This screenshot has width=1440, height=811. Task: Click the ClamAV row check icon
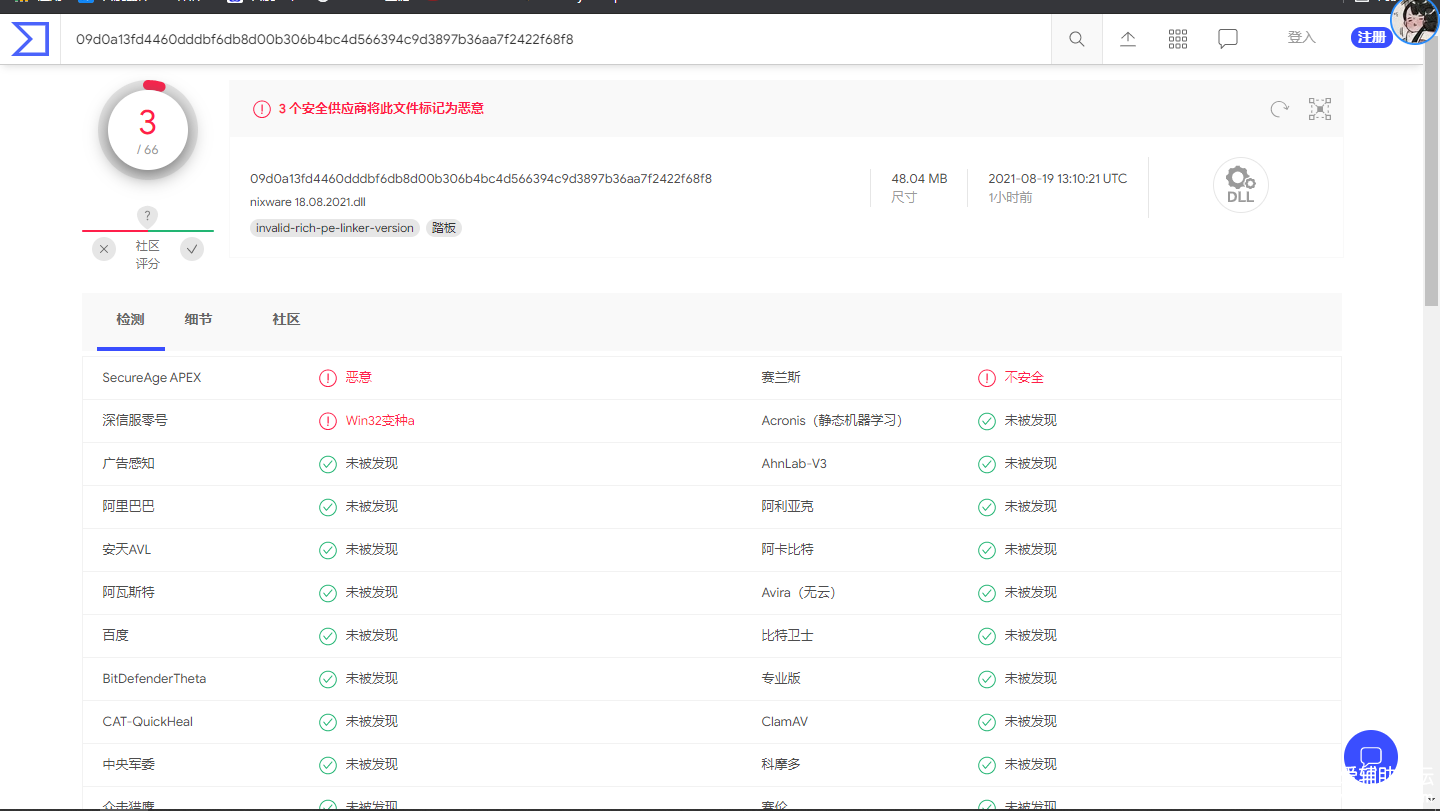[987, 722]
